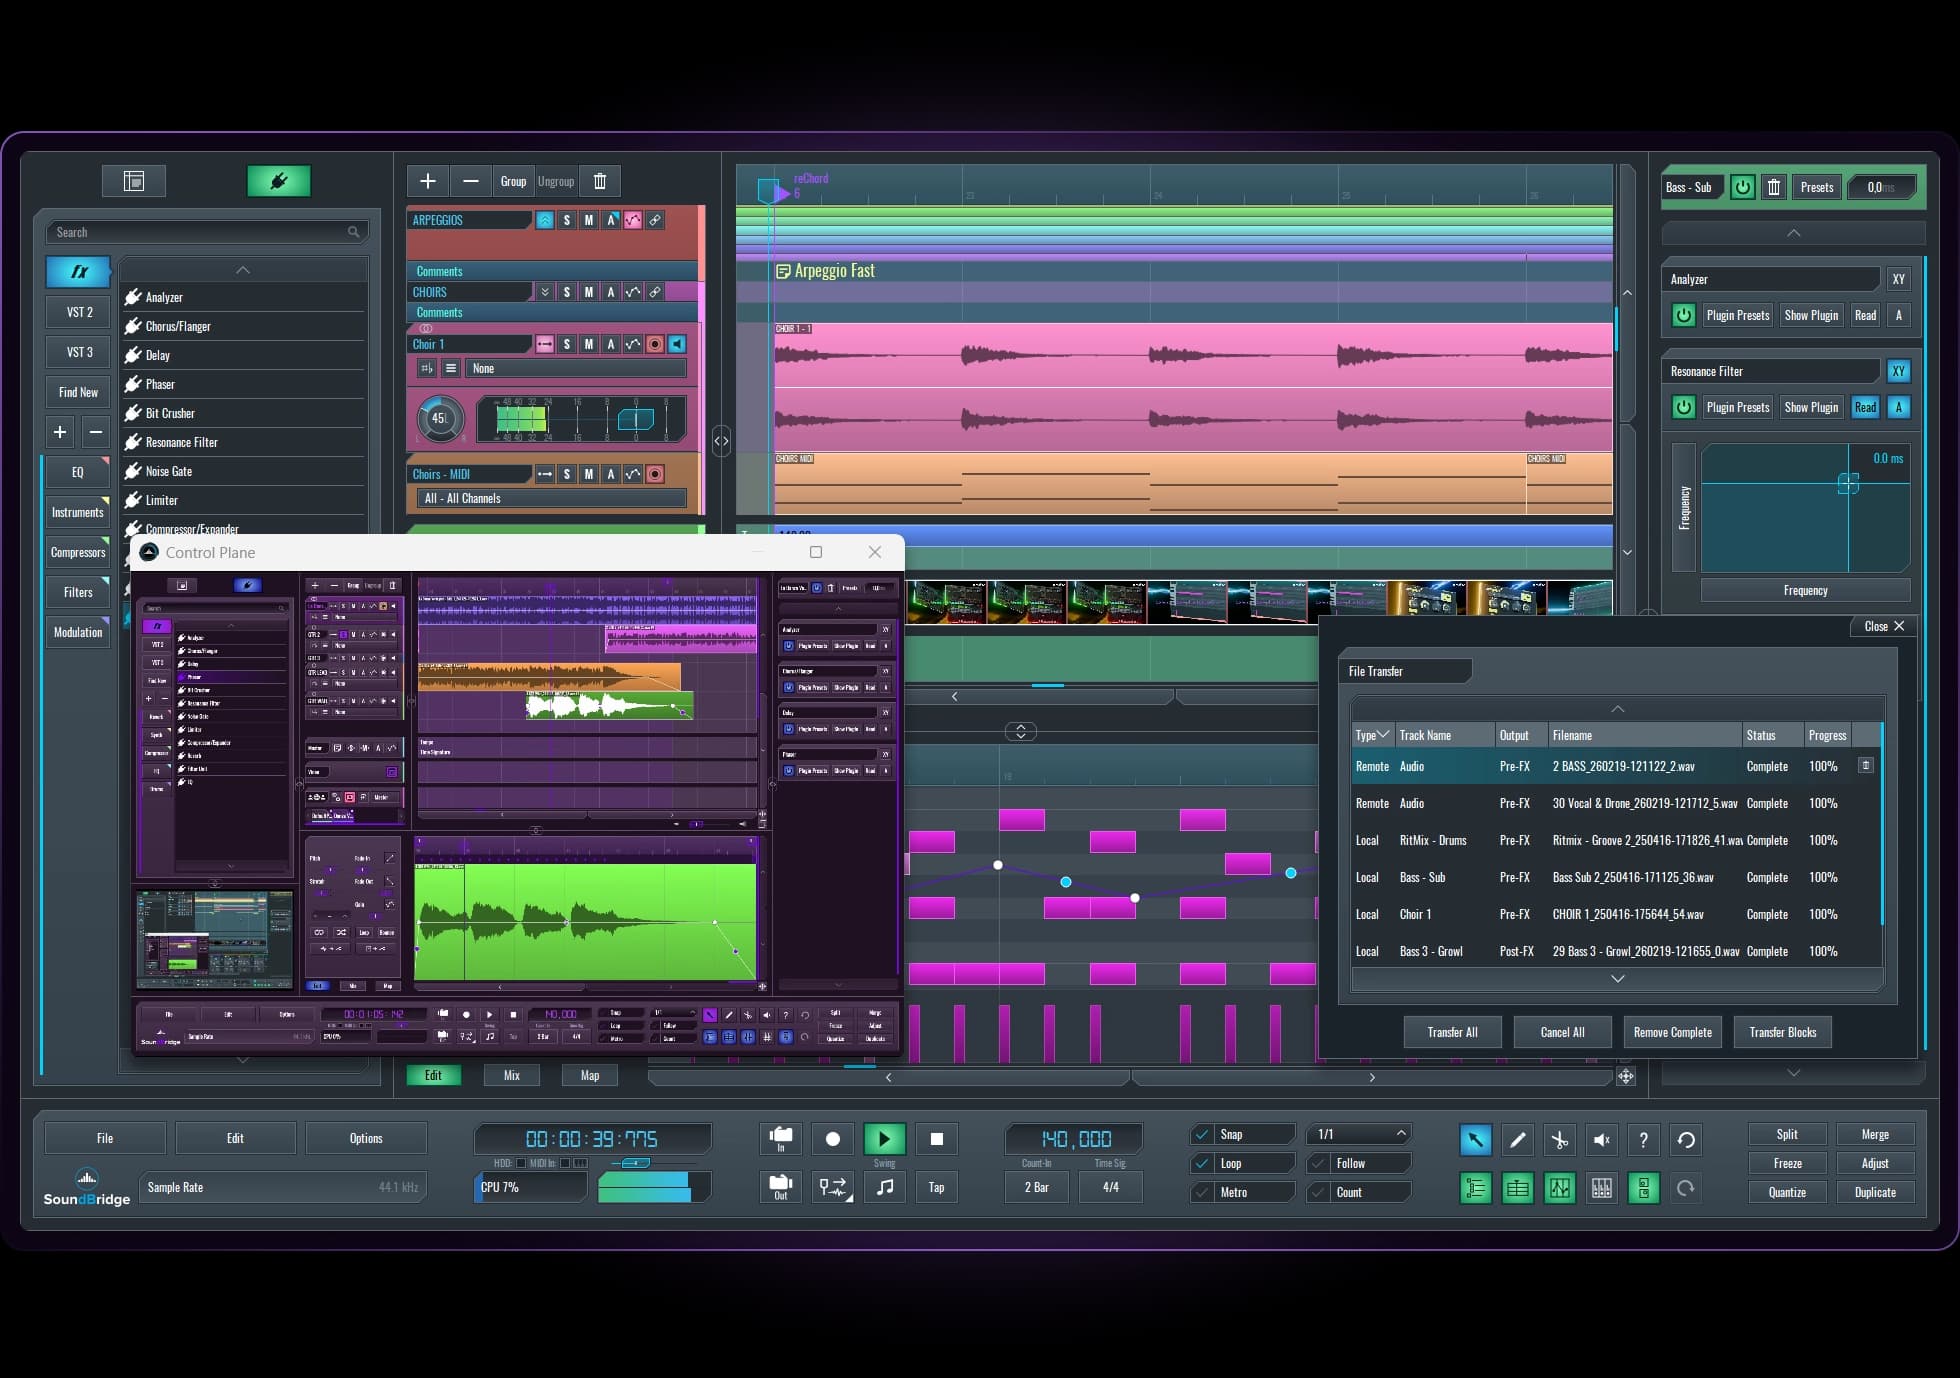Mute the ARPEGGIOS track
Viewport: 1960px width, 1378px height.
(x=588, y=219)
